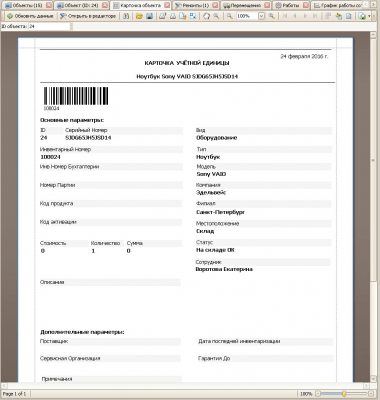Expand the export dropdown arrow at toolbar end
Screen dimensions: 380x400
click(369, 16)
